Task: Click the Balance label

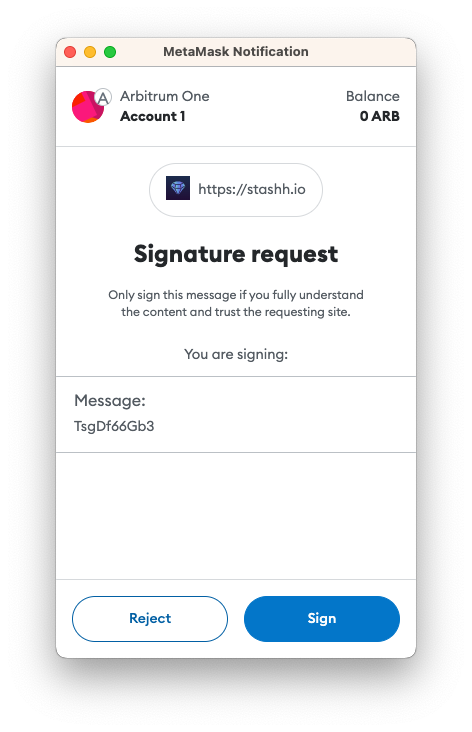Action: click(x=373, y=96)
